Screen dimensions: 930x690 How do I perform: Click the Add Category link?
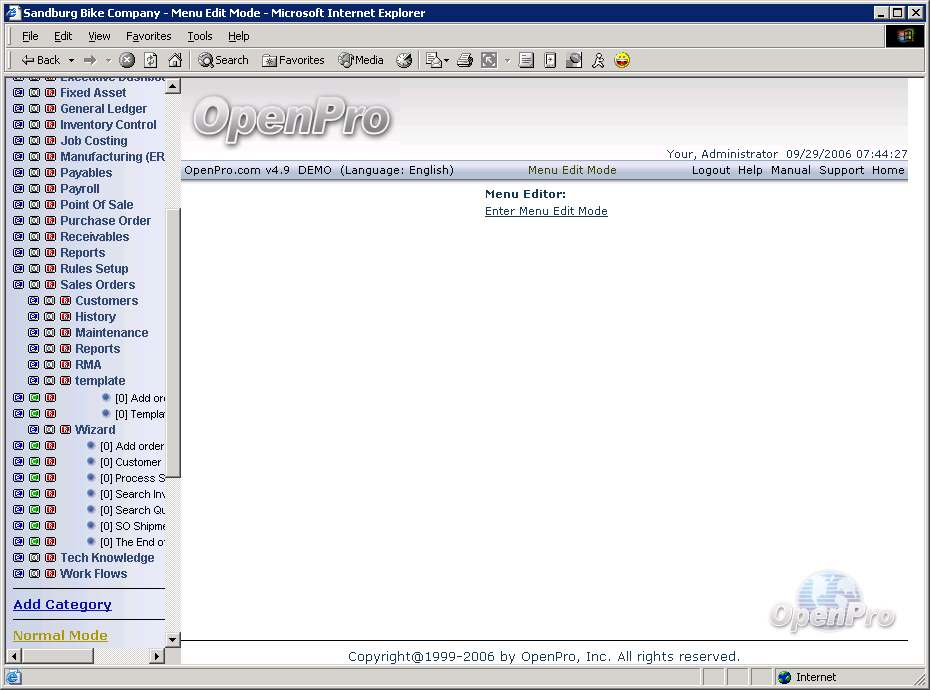pyautogui.click(x=62, y=604)
